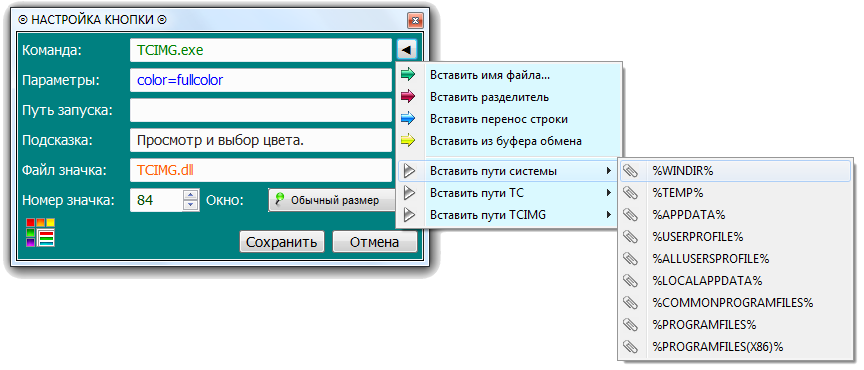Click the Номер значка: label
This screenshot has height=370, width=864.
[x=68, y=200]
